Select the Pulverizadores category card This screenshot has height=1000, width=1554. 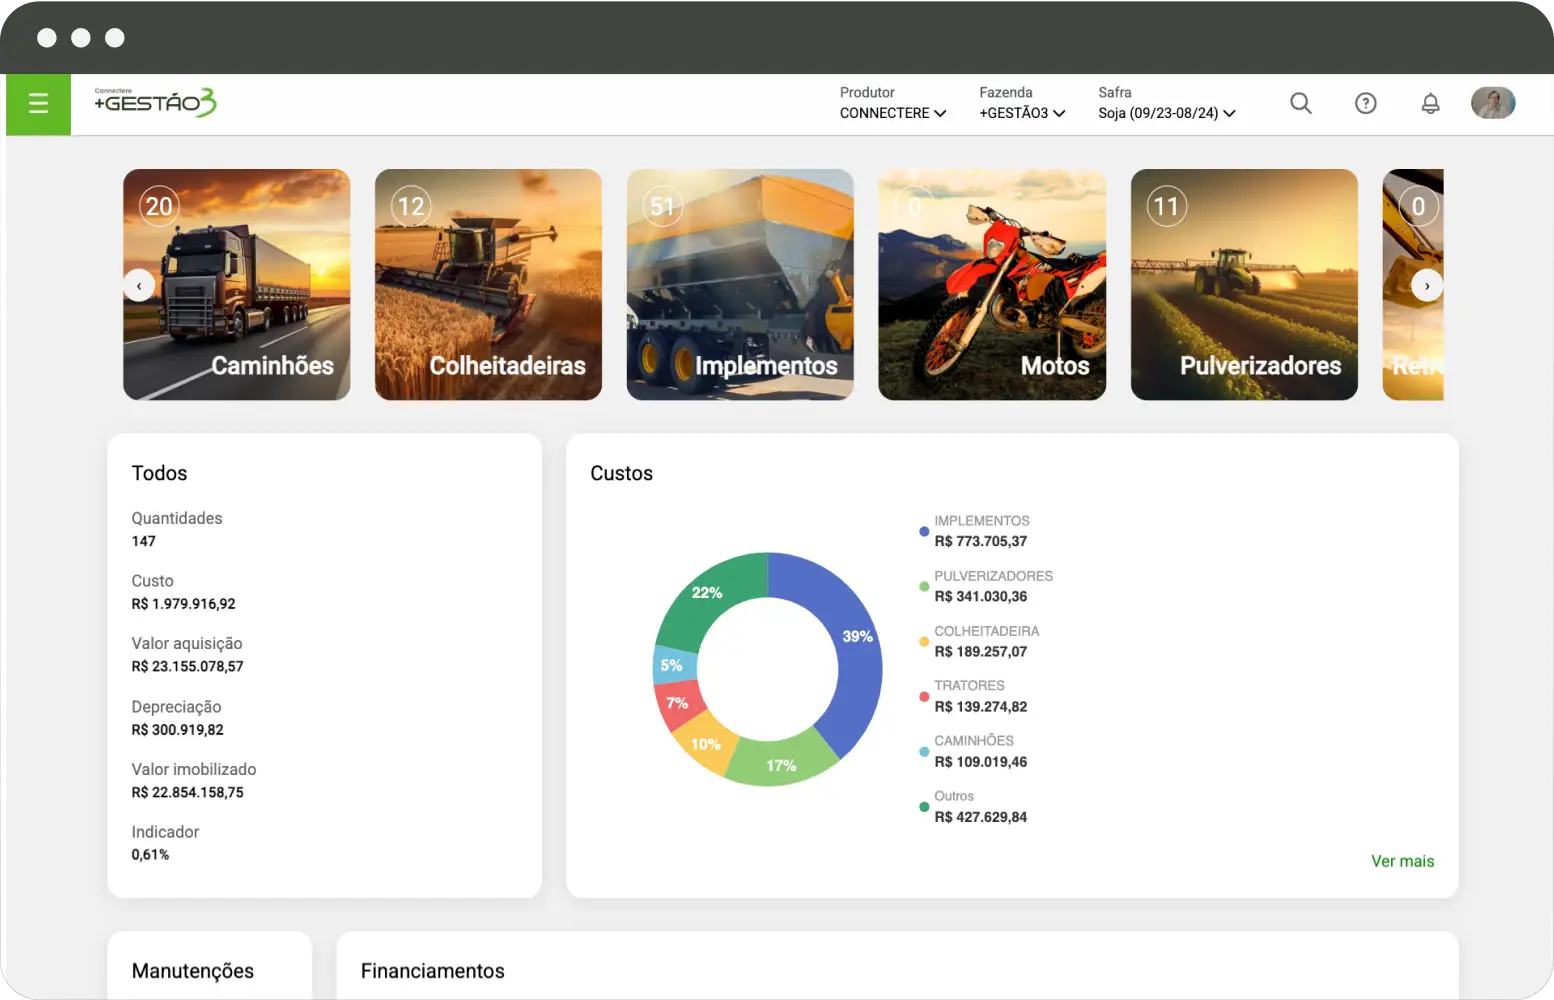tap(1244, 285)
